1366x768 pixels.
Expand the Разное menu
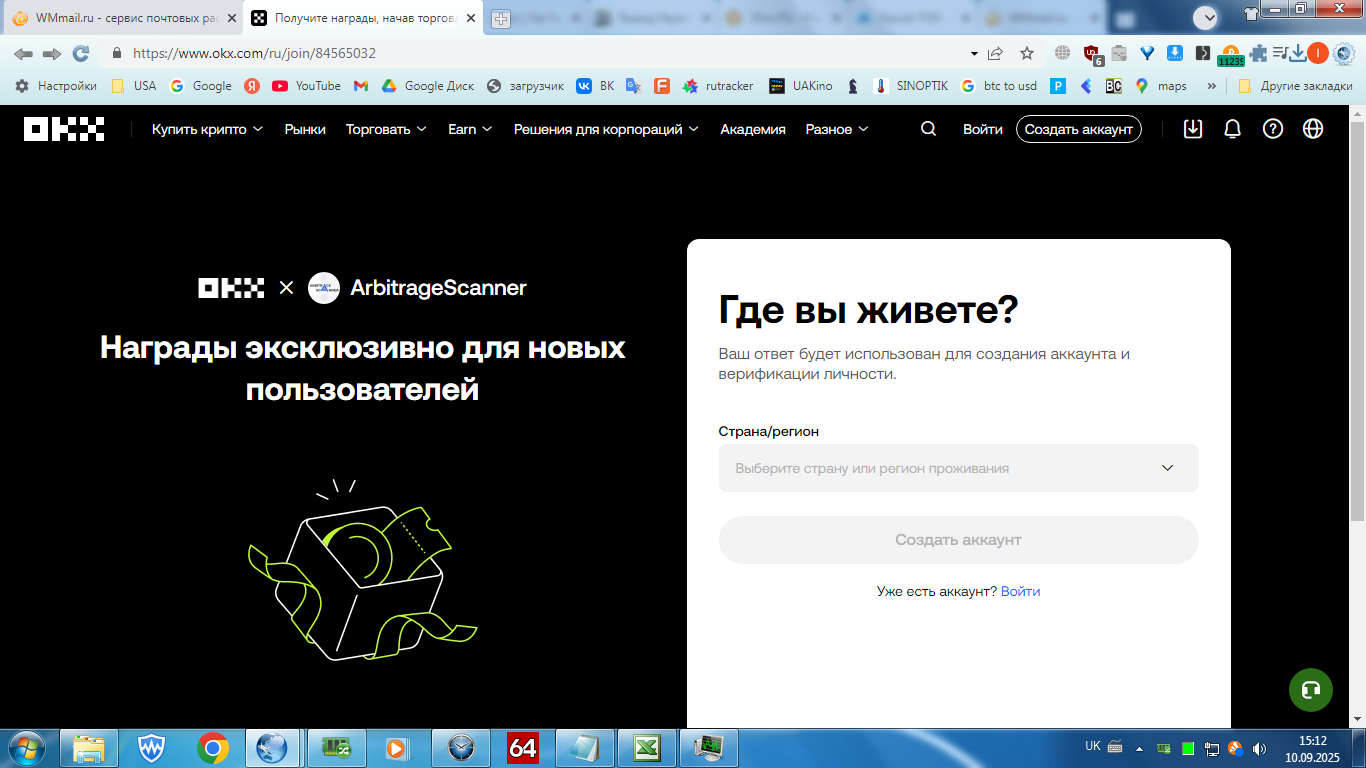pos(837,129)
